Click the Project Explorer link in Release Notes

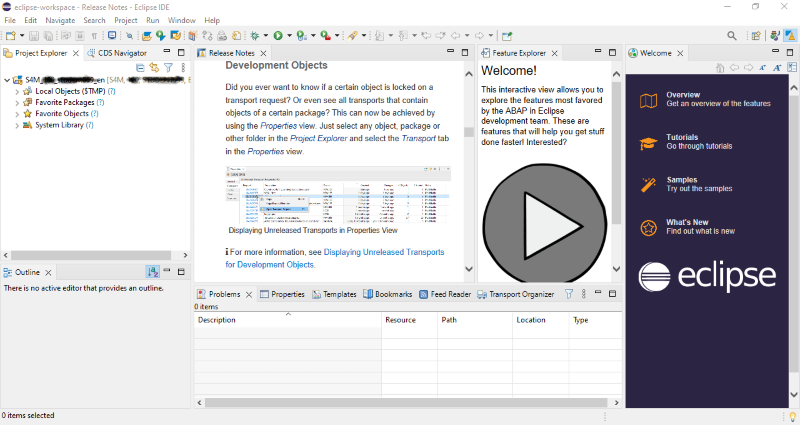point(318,138)
